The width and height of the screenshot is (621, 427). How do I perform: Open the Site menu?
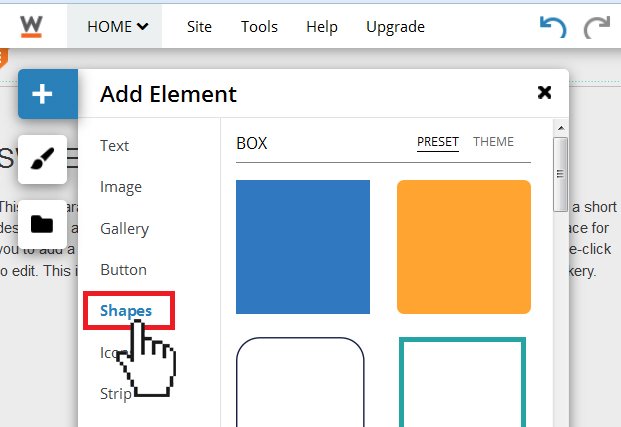tap(199, 27)
